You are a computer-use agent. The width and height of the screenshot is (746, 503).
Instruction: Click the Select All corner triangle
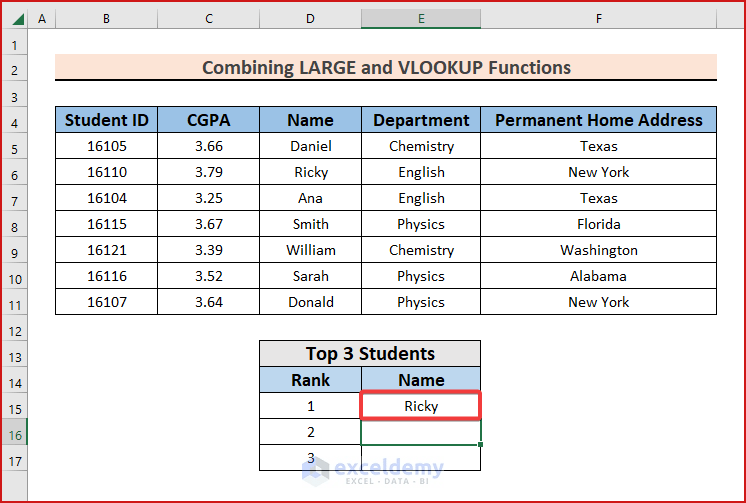pos(18,19)
